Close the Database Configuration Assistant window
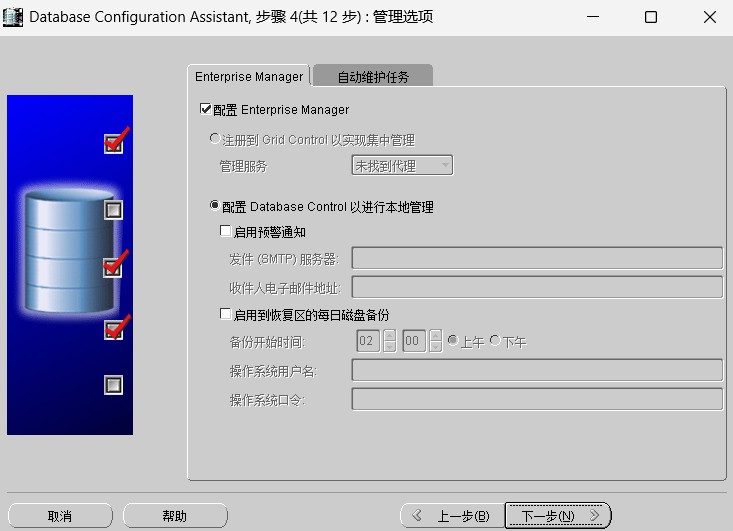 [x=710, y=17]
